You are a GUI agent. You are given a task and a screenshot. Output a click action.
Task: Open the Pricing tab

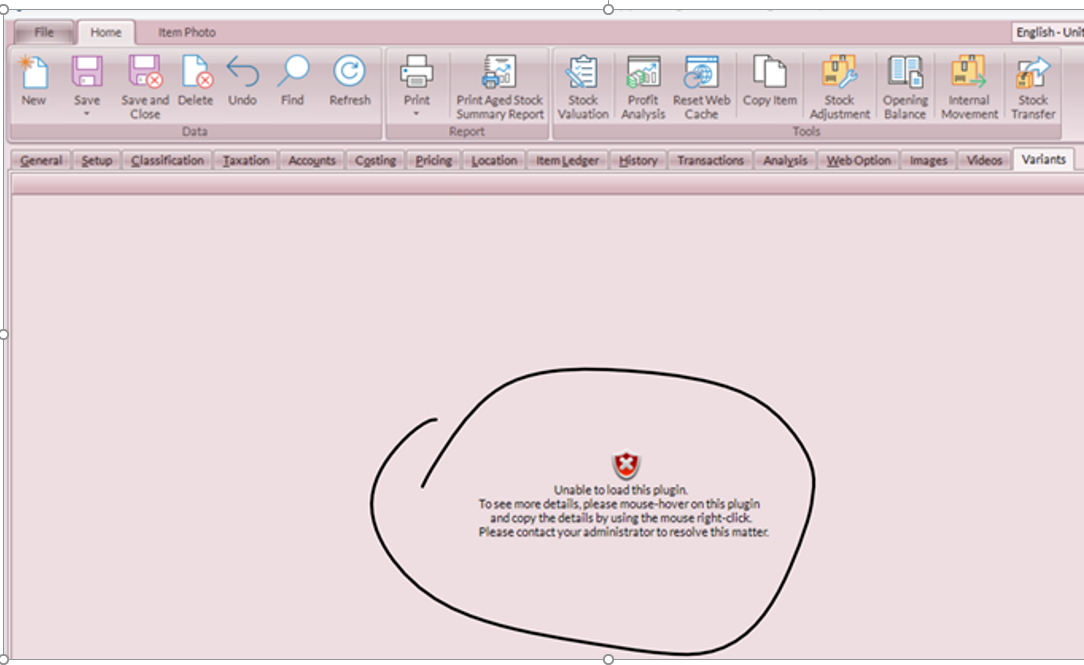tap(433, 160)
